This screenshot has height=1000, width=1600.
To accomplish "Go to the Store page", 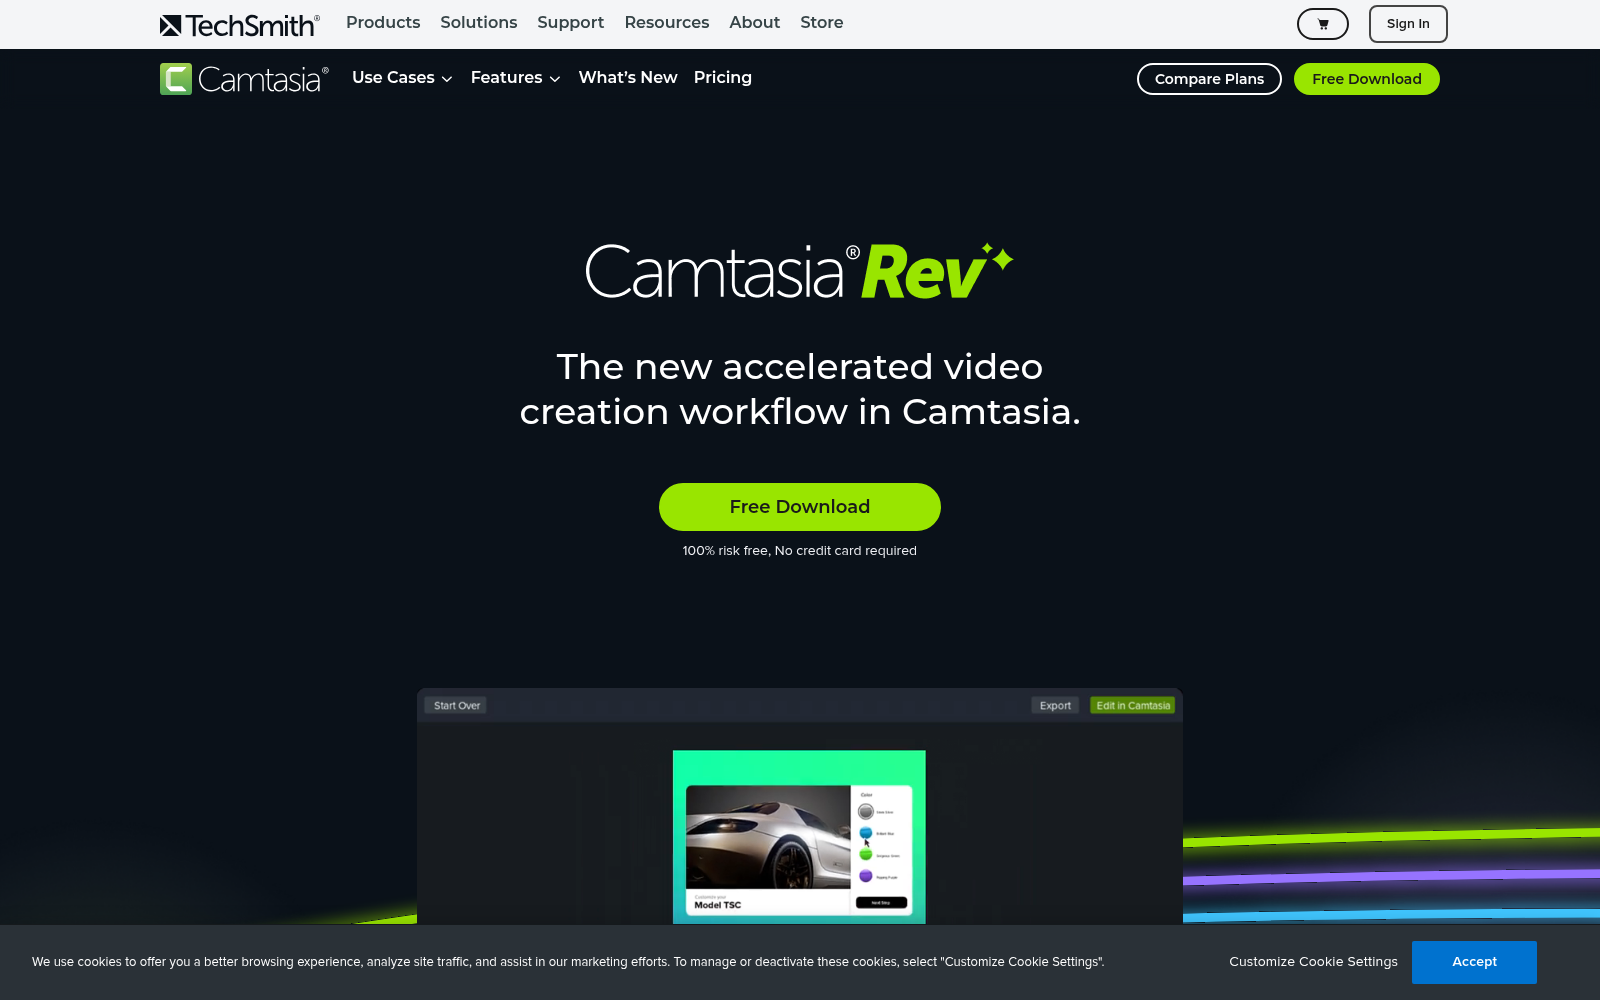I will click(x=822, y=22).
